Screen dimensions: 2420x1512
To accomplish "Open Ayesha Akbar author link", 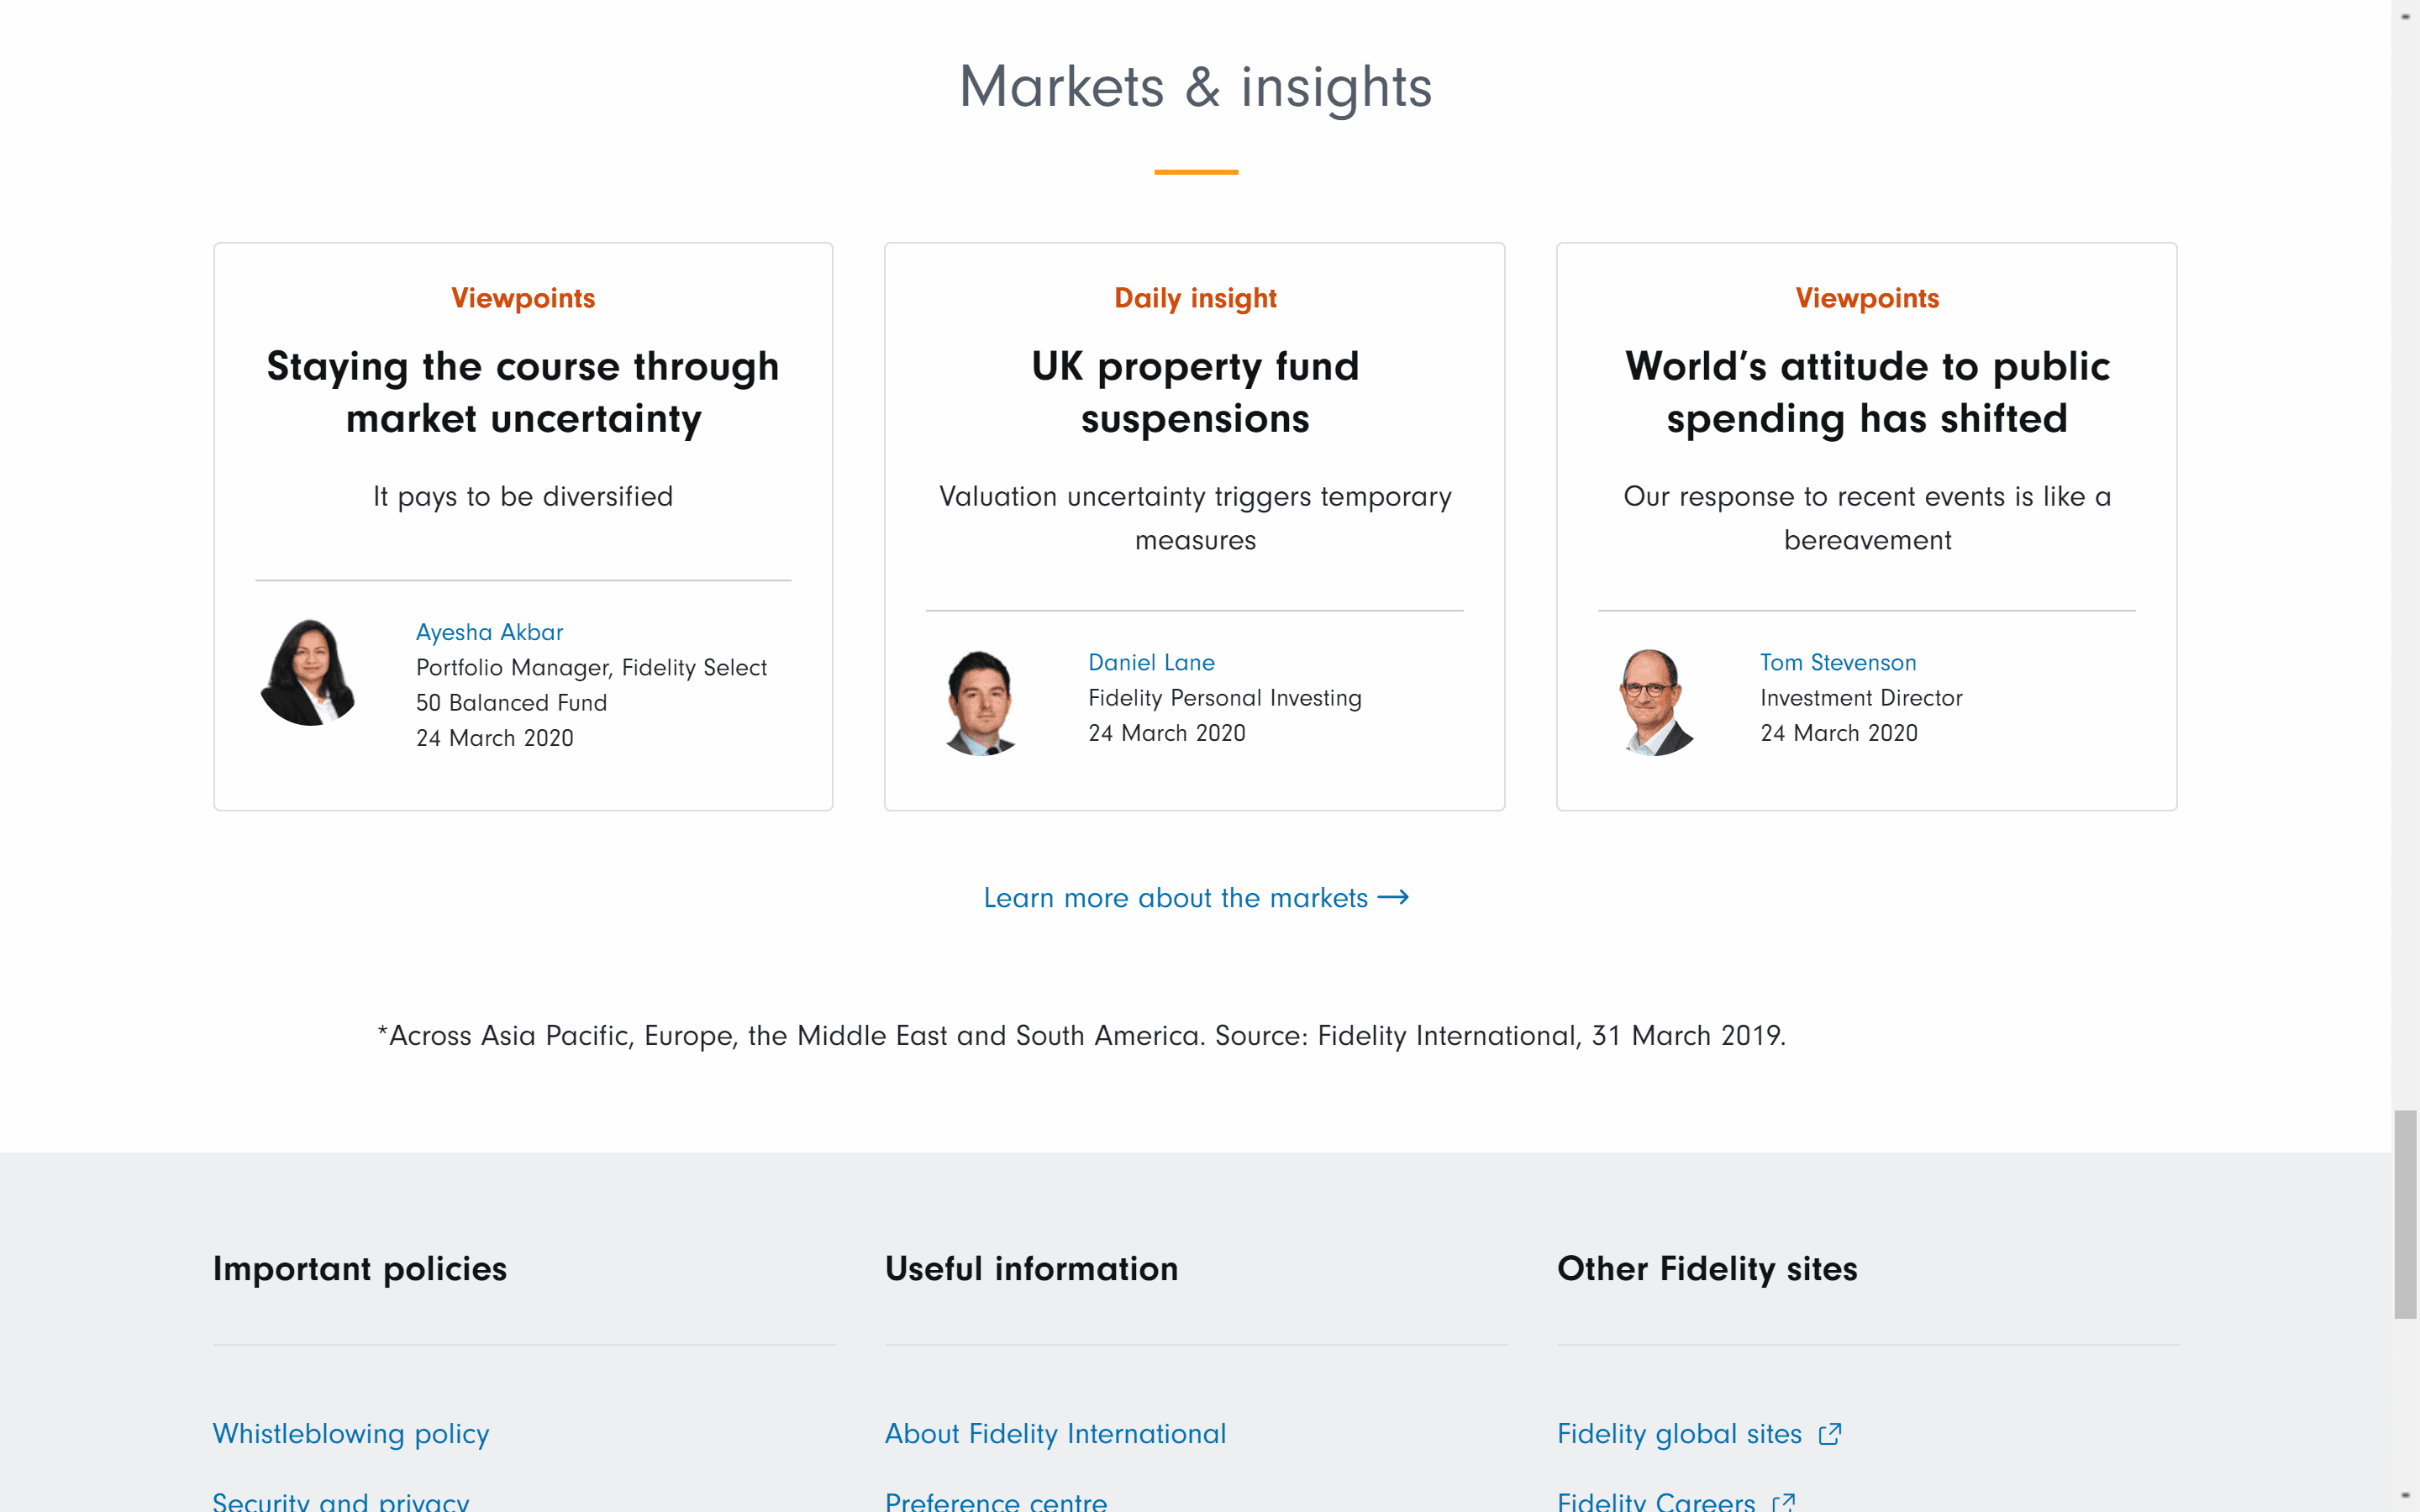I will 489,632.
